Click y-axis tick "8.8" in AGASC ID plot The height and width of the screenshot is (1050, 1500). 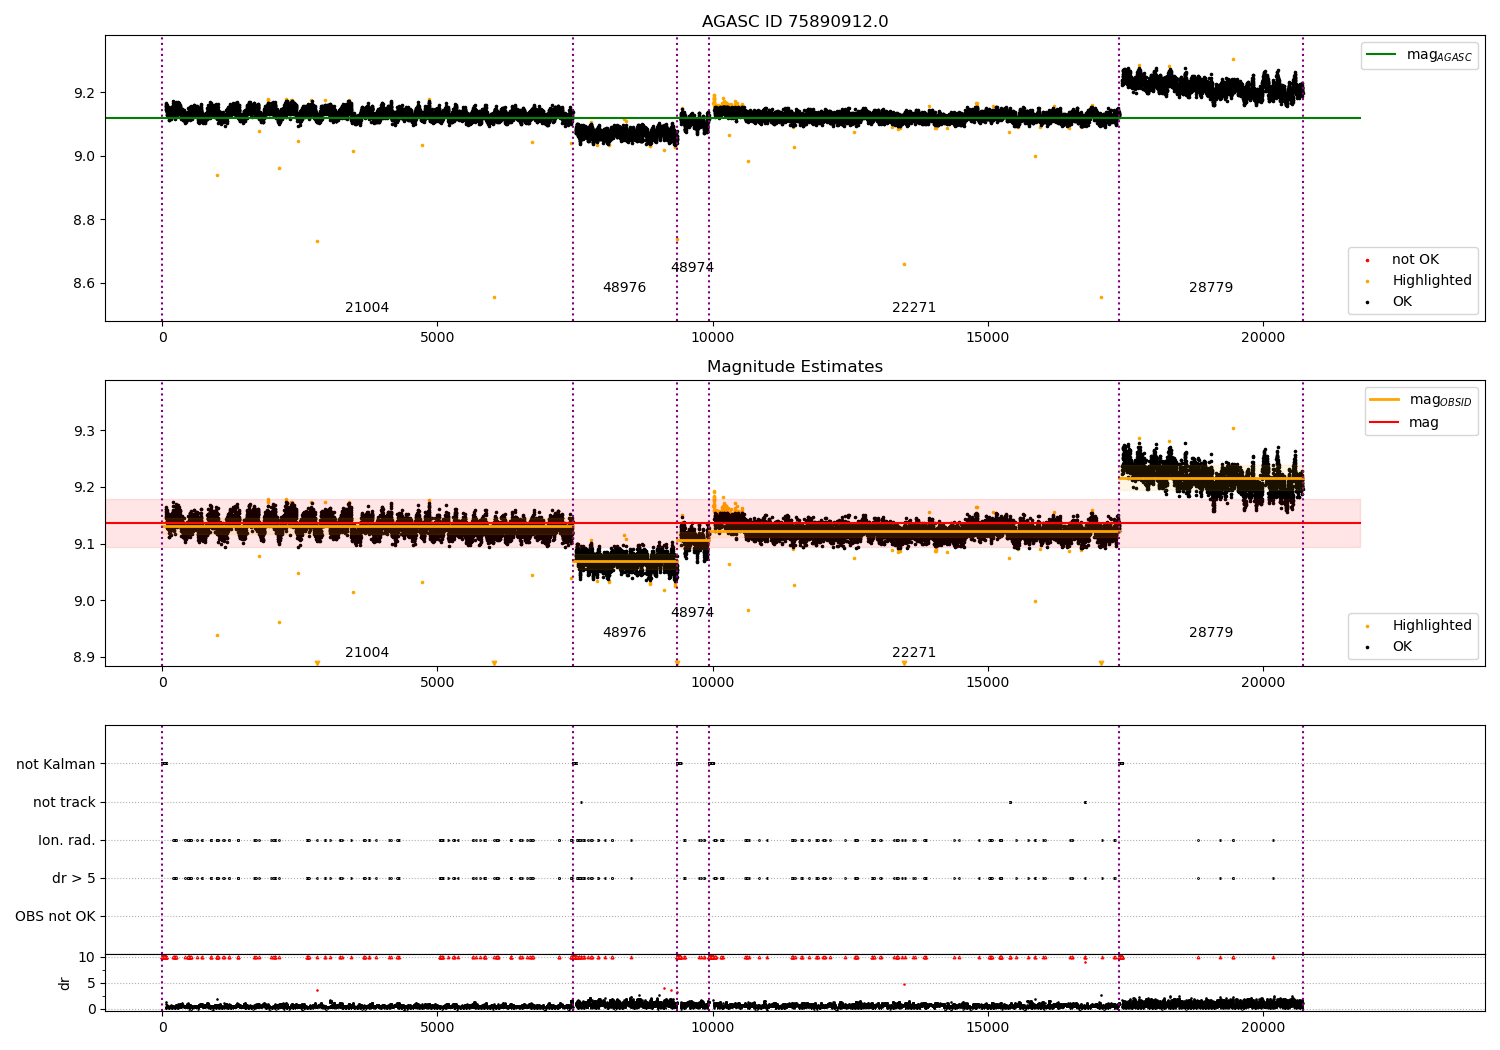click(84, 220)
